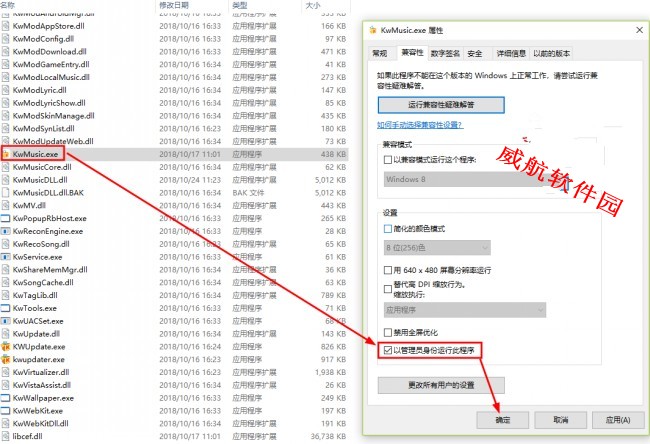
Task: Click the KwMusic.exe properties title icon
Action: click(373, 30)
